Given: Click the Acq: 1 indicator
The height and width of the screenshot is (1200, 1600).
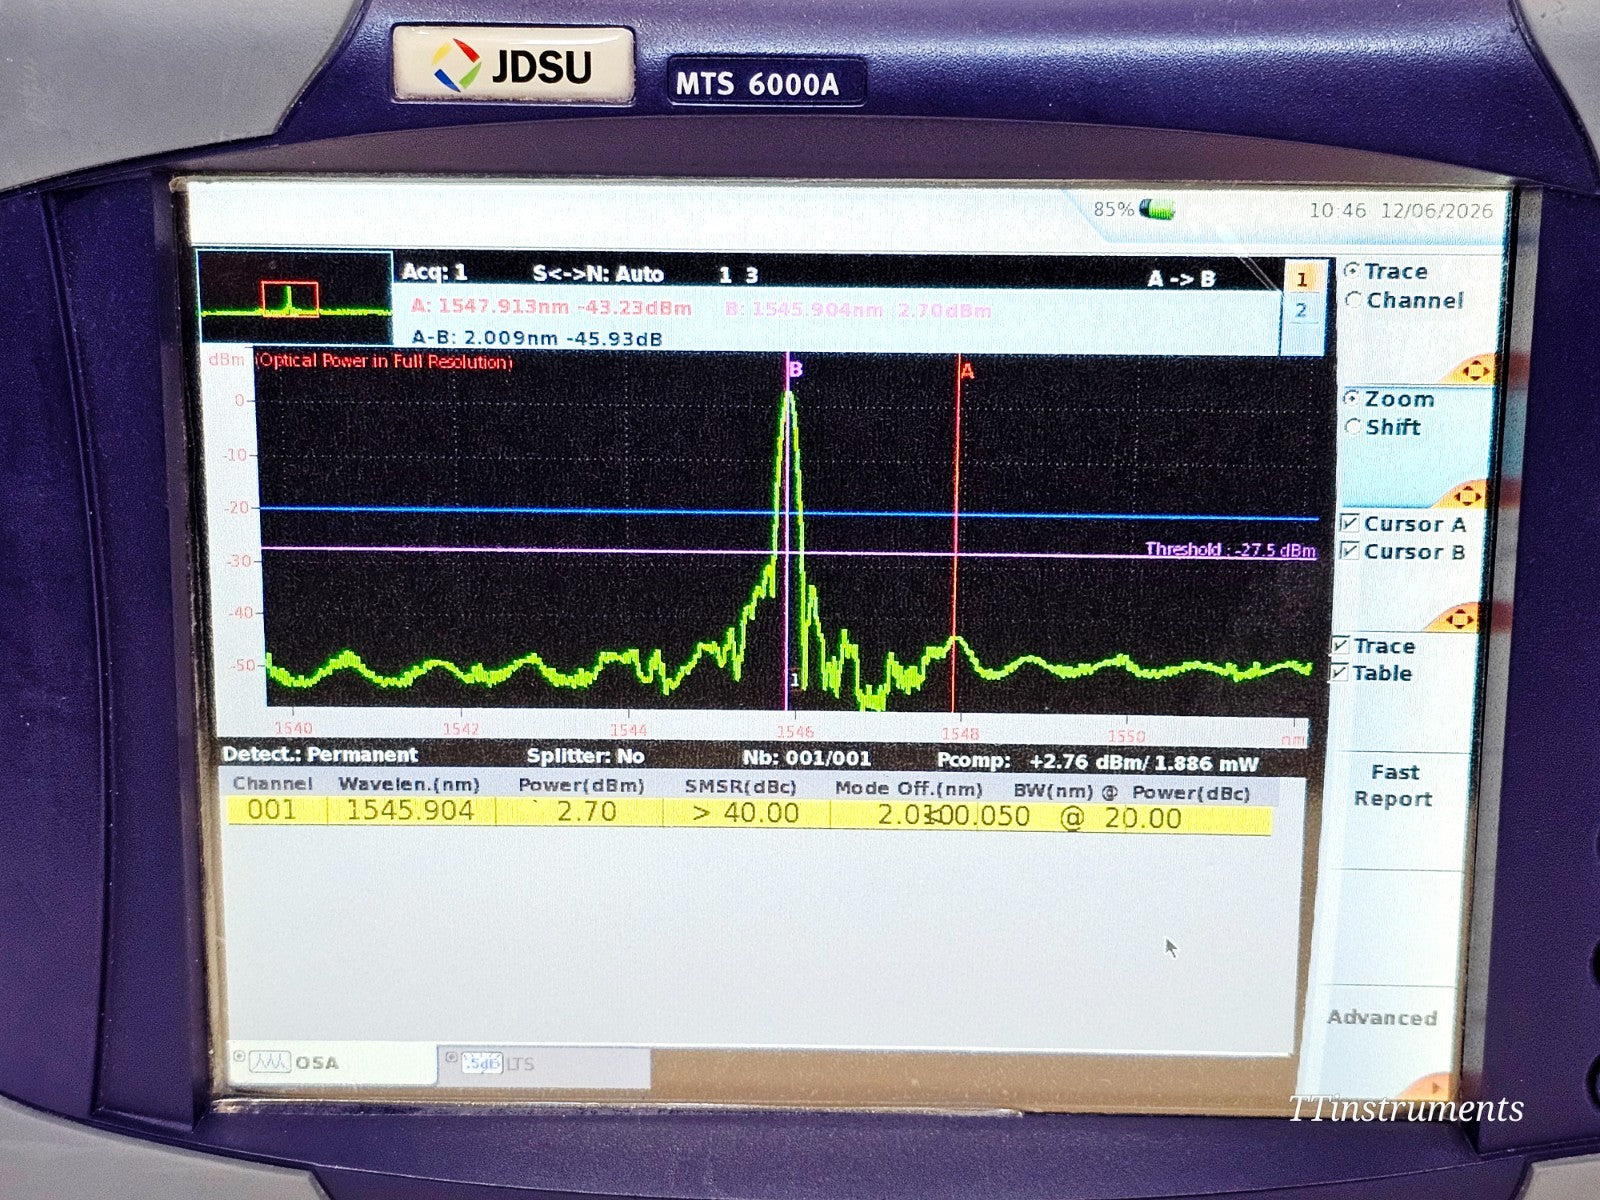Looking at the screenshot, I should [x=434, y=272].
